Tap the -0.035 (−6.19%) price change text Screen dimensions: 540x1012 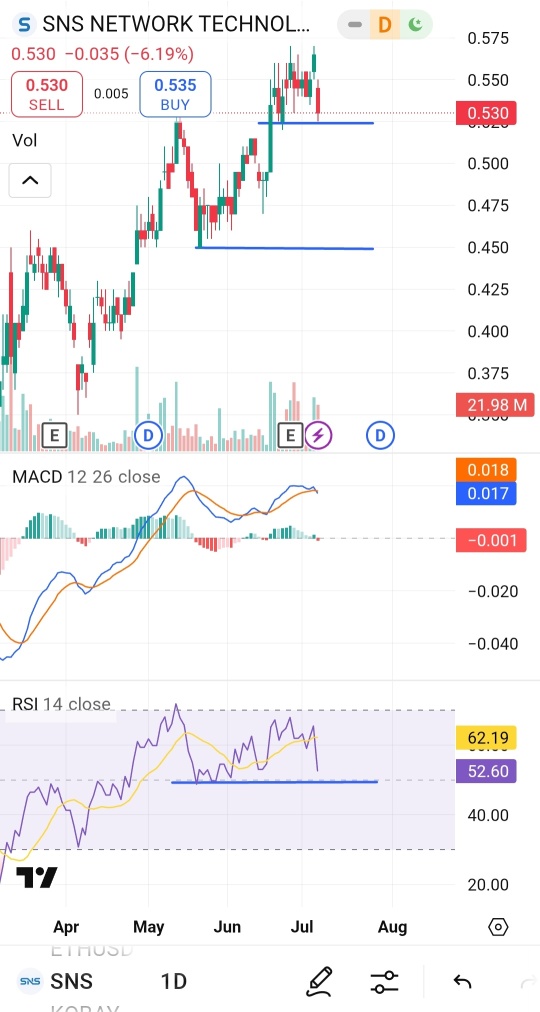pos(129,54)
